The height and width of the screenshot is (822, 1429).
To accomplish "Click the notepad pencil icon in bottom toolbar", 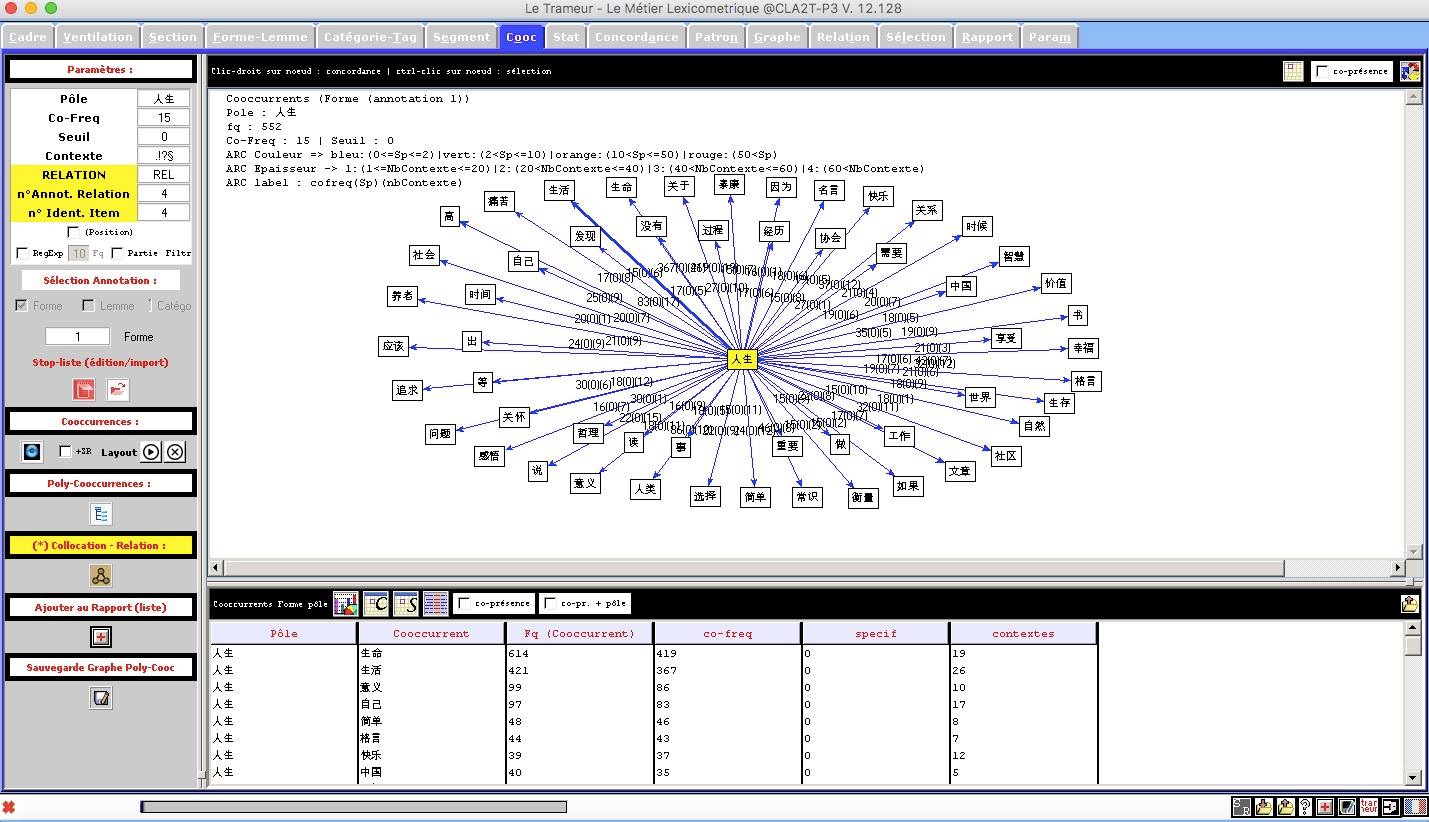I will click(1346, 807).
